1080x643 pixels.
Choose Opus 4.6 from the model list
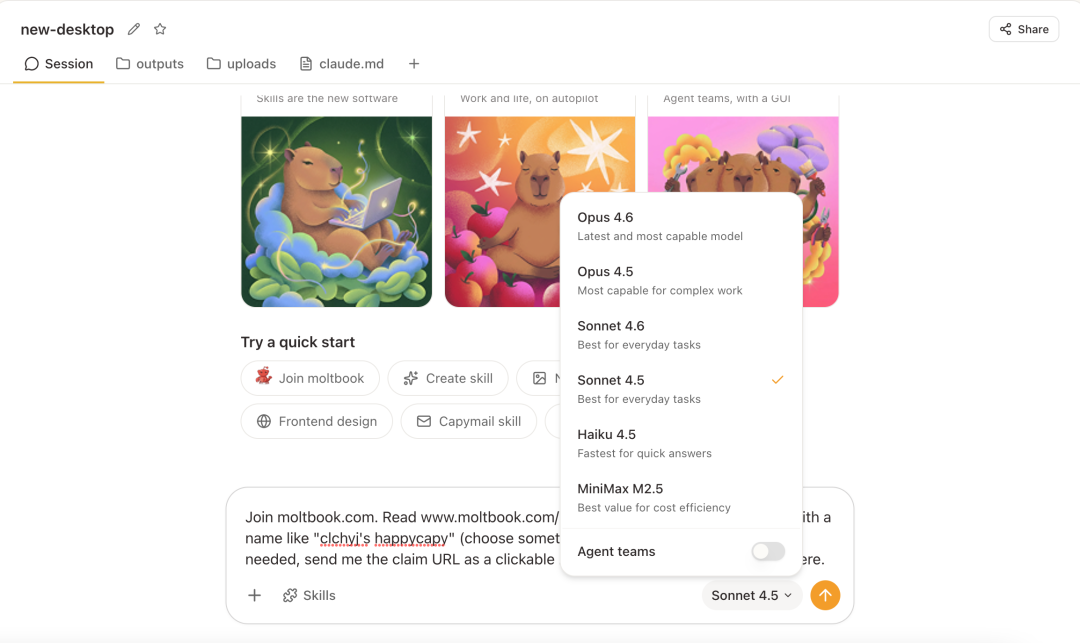point(681,226)
